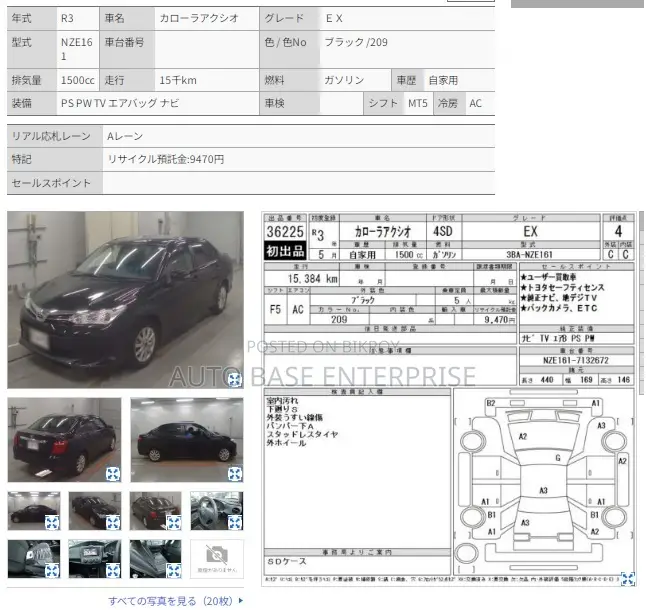Select the displacement value 1500cc
The image size is (647, 610).
point(78,80)
